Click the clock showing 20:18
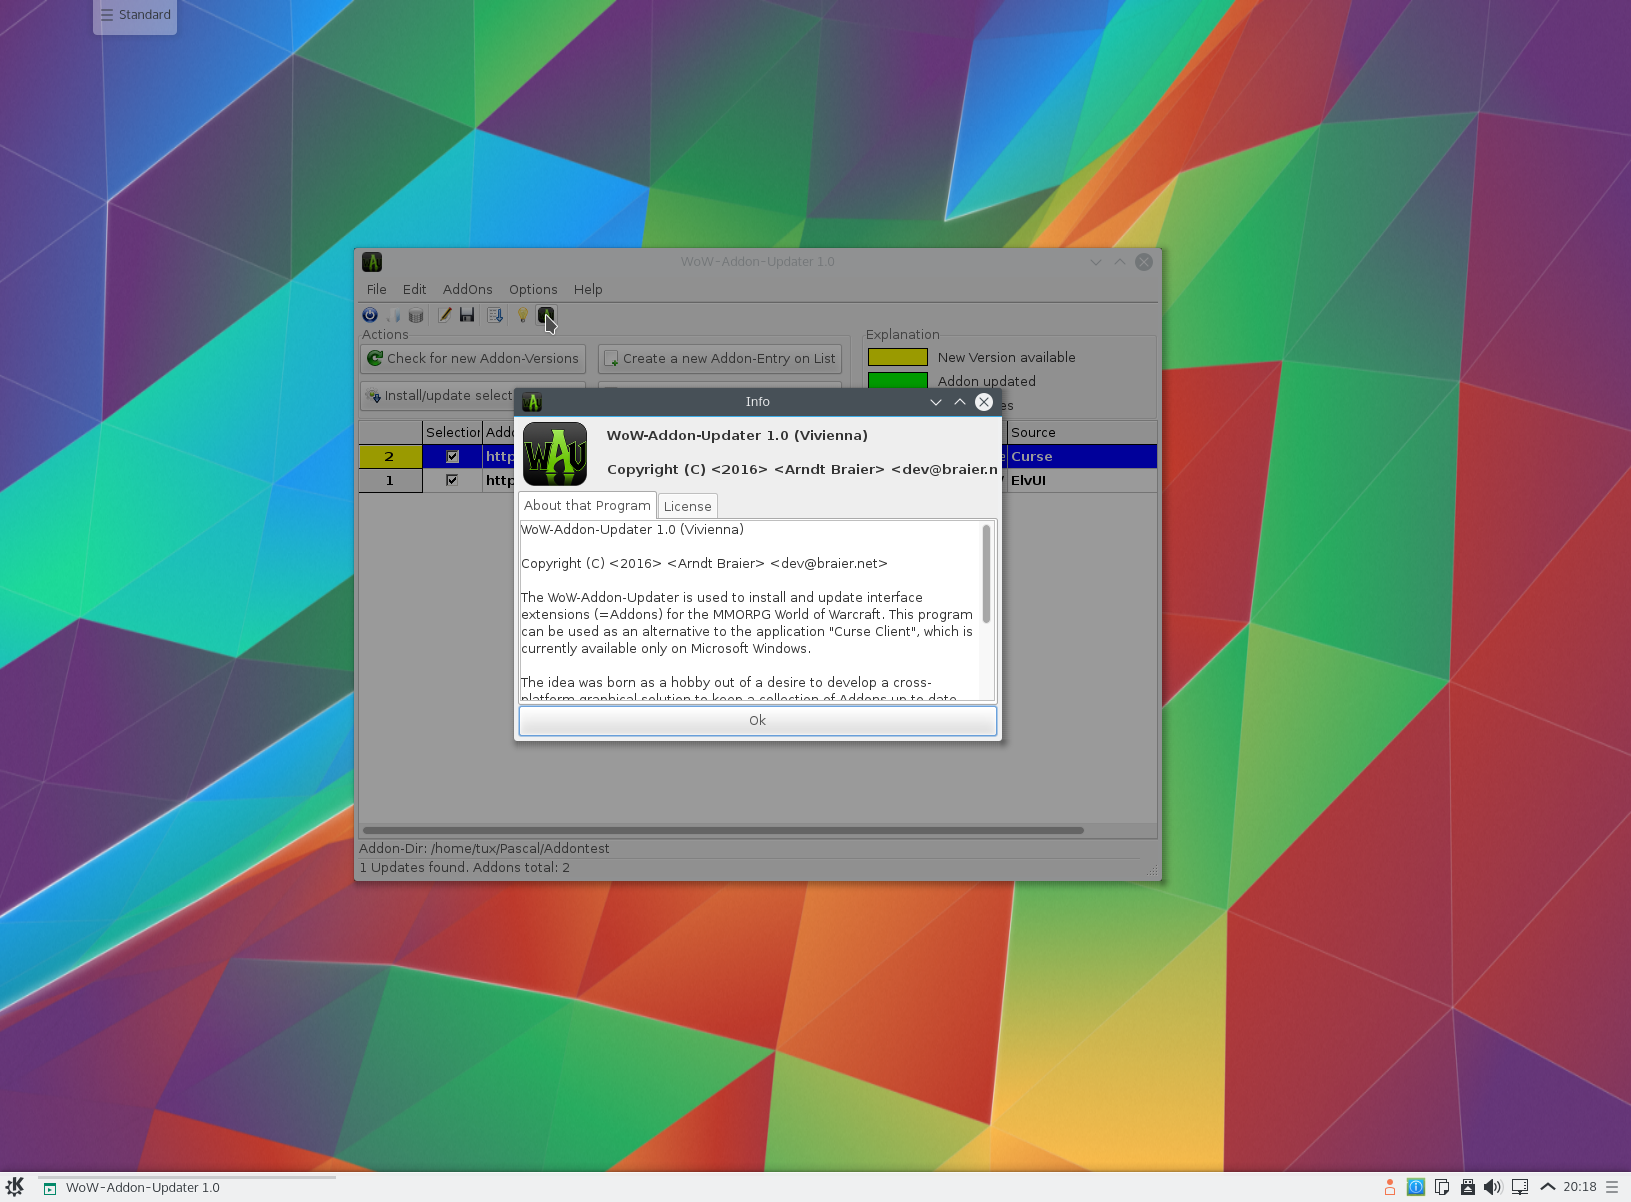Viewport: 1631px width, 1202px height. 1580,1187
